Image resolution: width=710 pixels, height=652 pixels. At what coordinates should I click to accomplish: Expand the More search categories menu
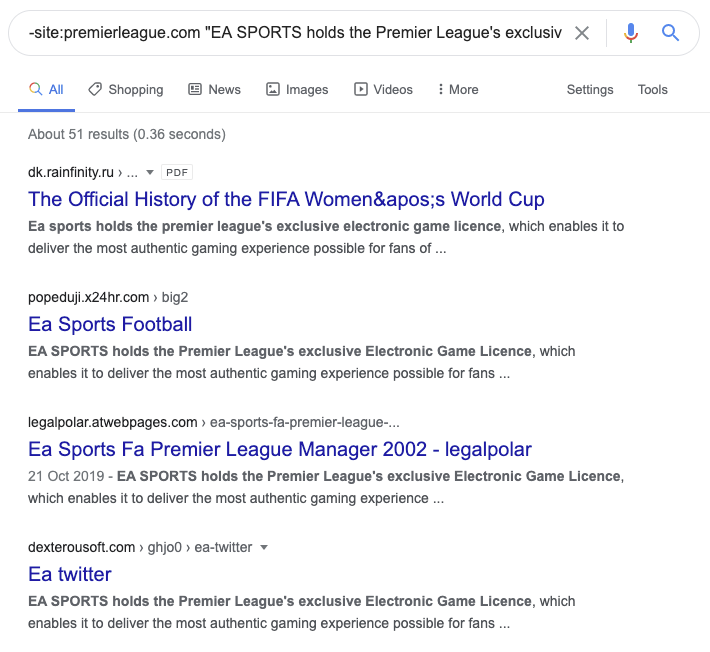[458, 89]
